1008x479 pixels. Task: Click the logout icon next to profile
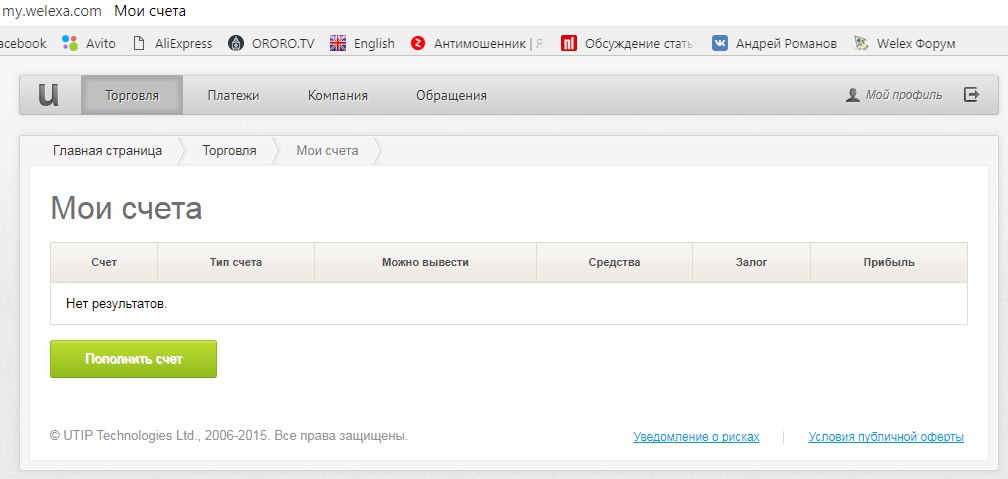[971, 95]
